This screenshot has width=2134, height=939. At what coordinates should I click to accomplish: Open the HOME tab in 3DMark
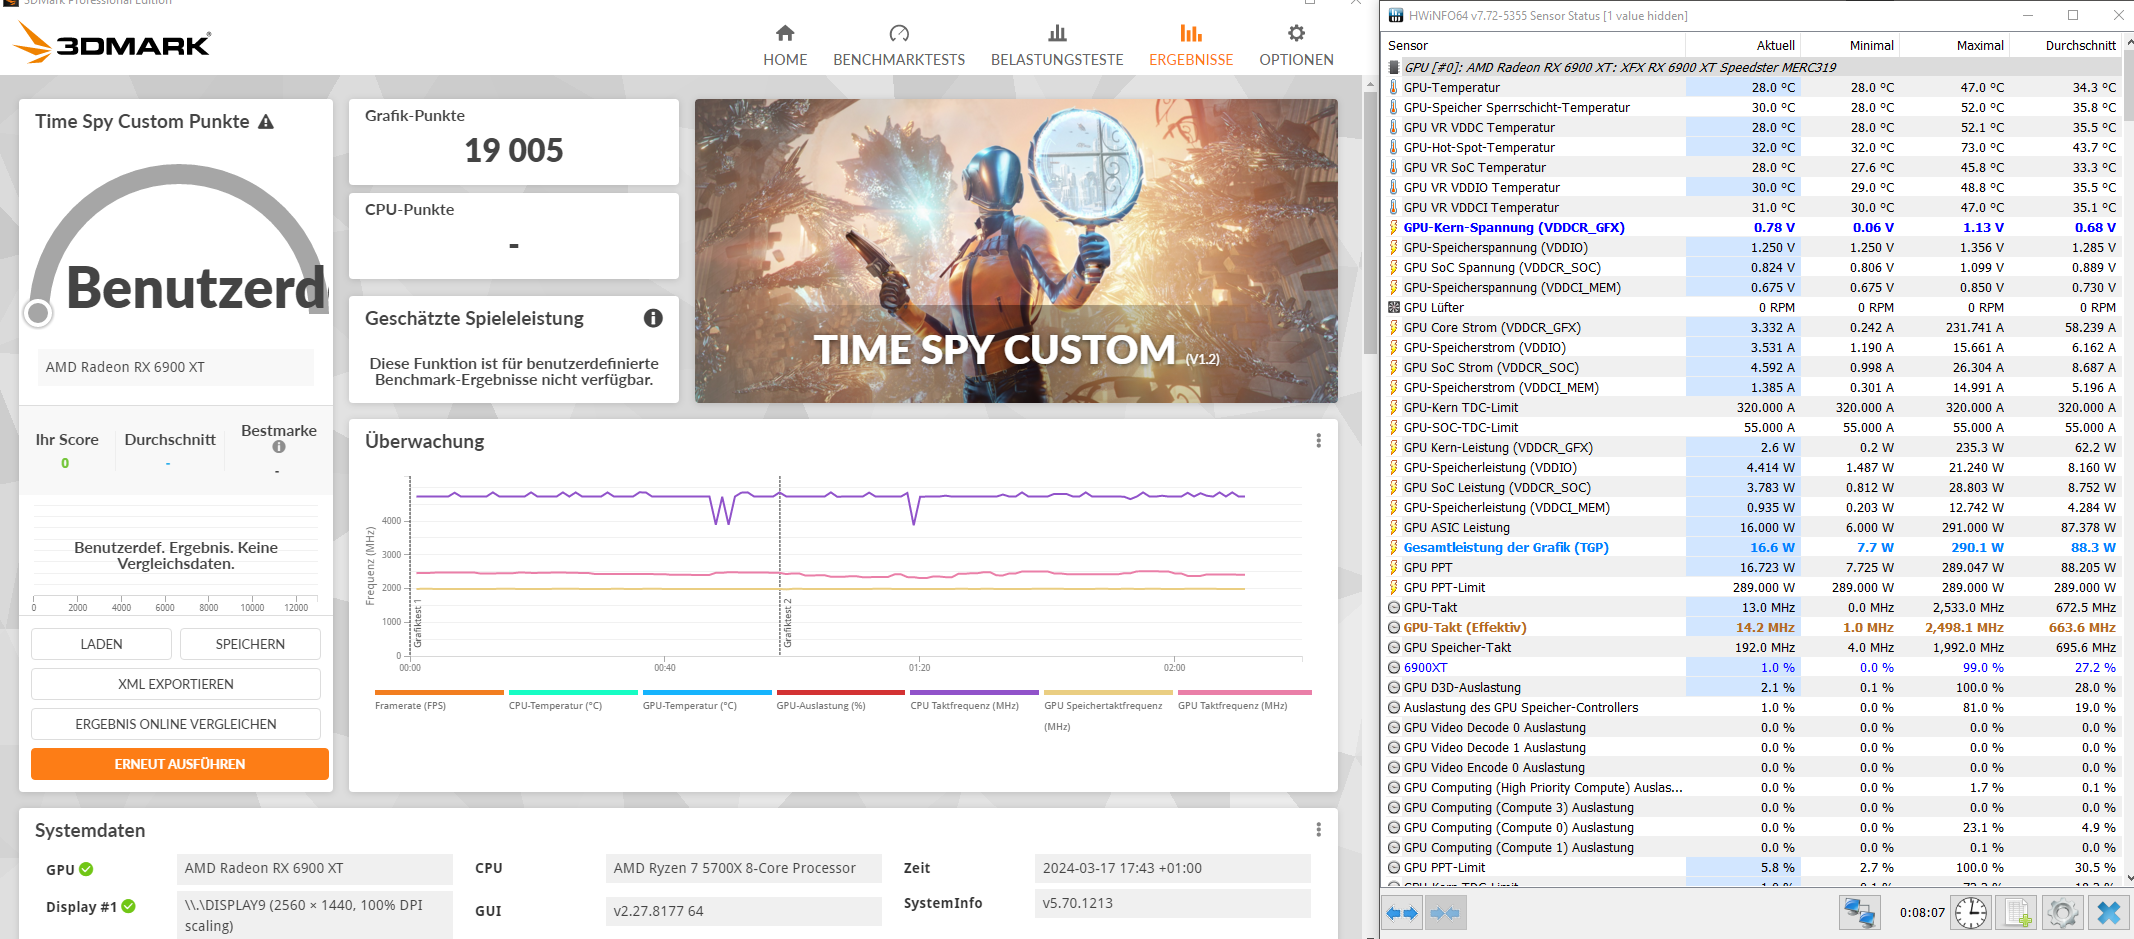point(785,46)
